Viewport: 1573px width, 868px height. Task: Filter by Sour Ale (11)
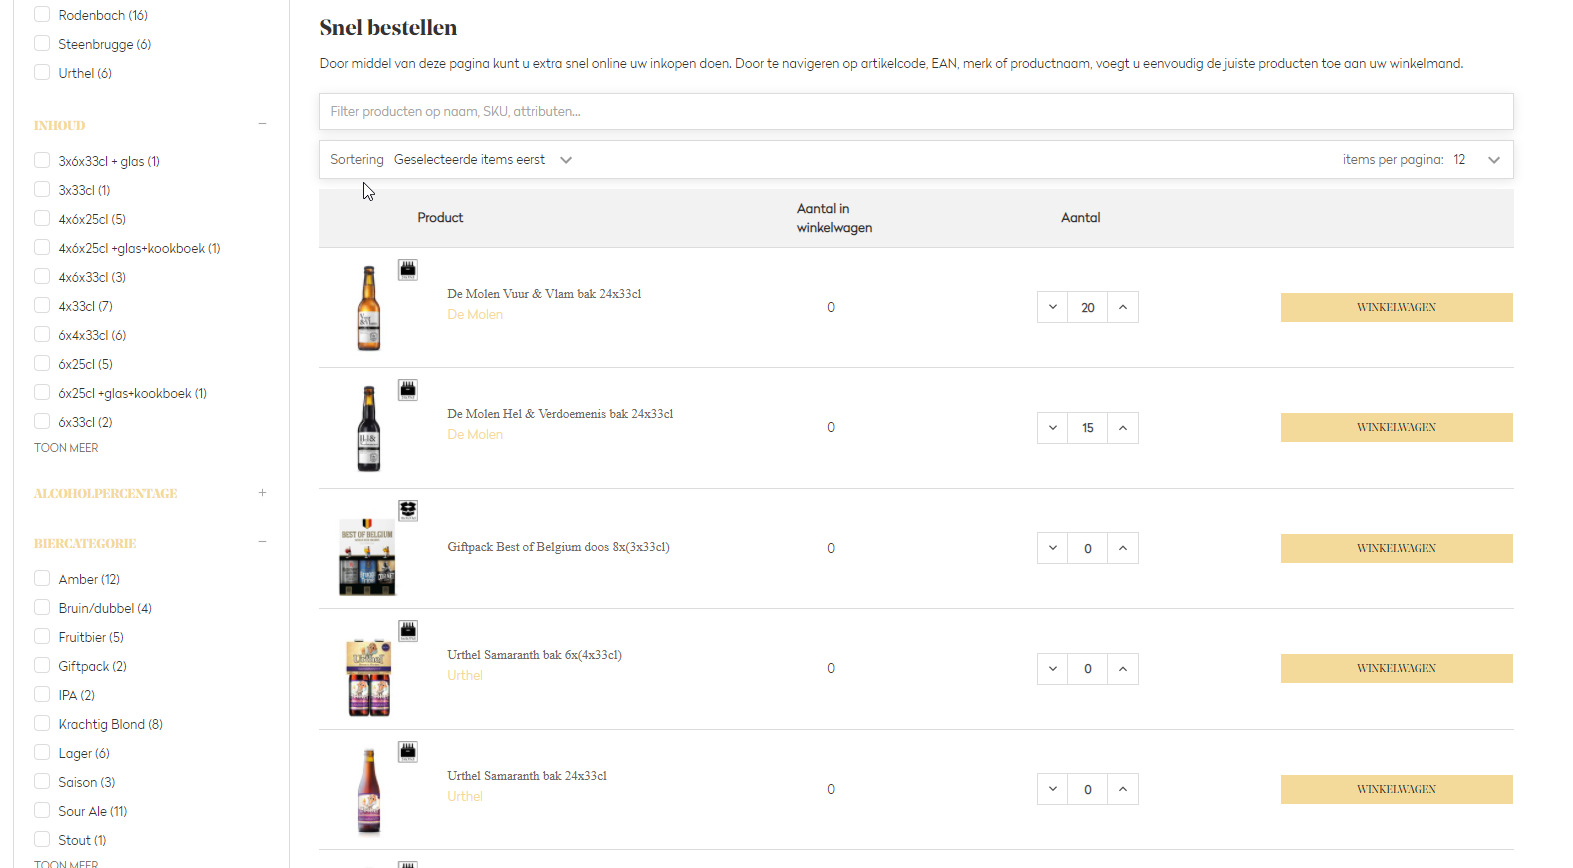click(42, 810)
